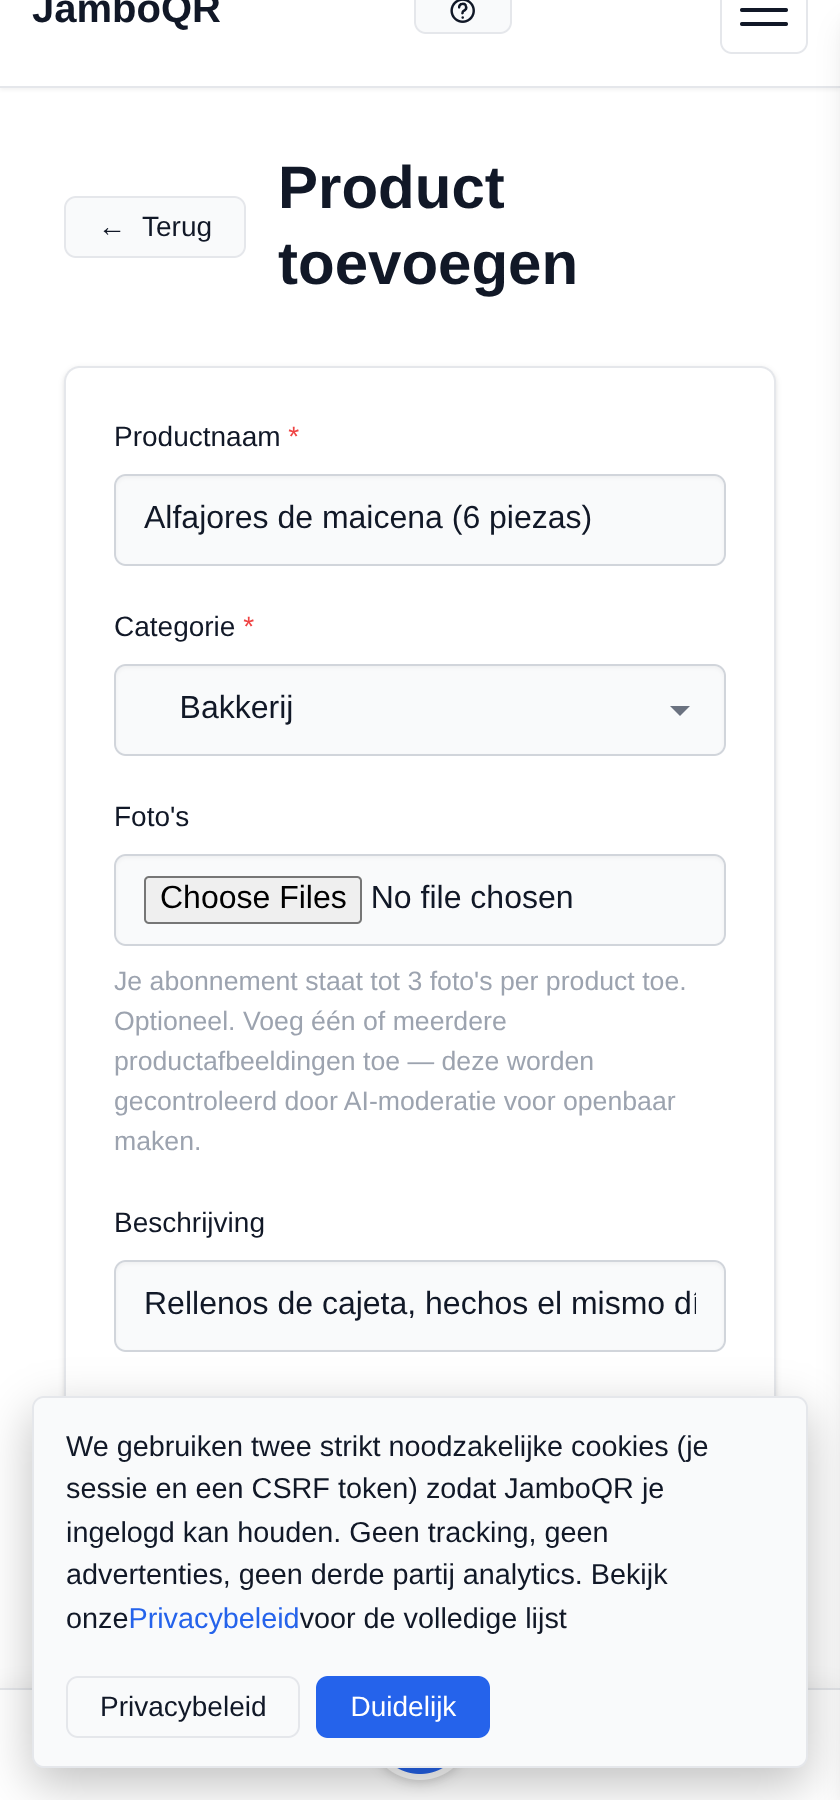Click the JamboQR logo
This screenshot has width=840, height=1800.
(127, 12)
